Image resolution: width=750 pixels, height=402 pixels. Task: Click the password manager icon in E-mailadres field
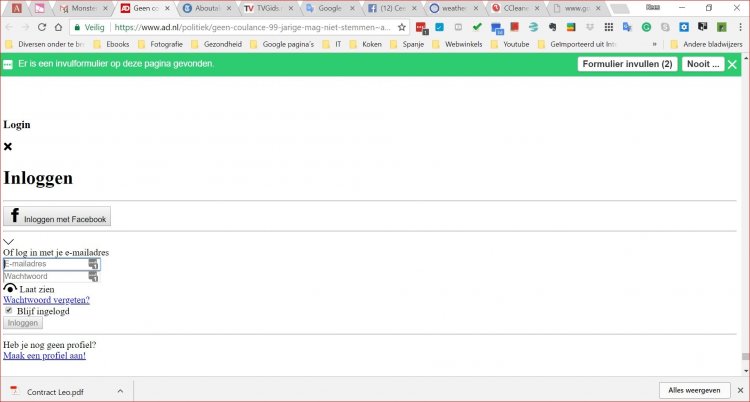(x=93, y=264)
